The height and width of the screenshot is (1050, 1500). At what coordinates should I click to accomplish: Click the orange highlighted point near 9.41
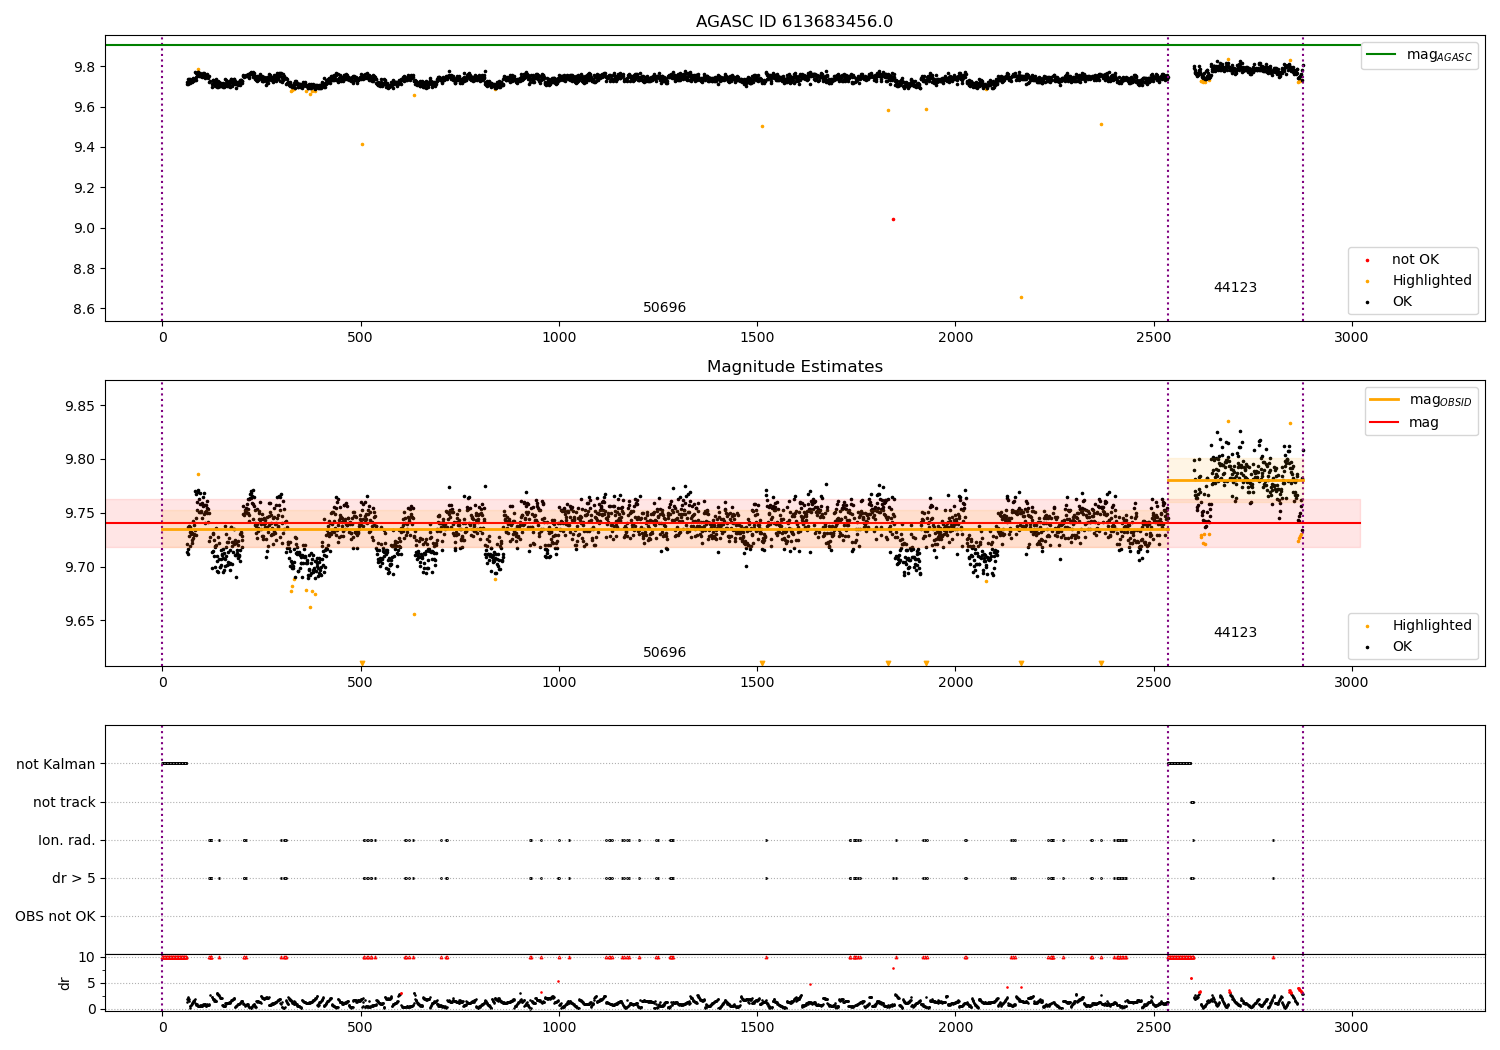[362, 144]
